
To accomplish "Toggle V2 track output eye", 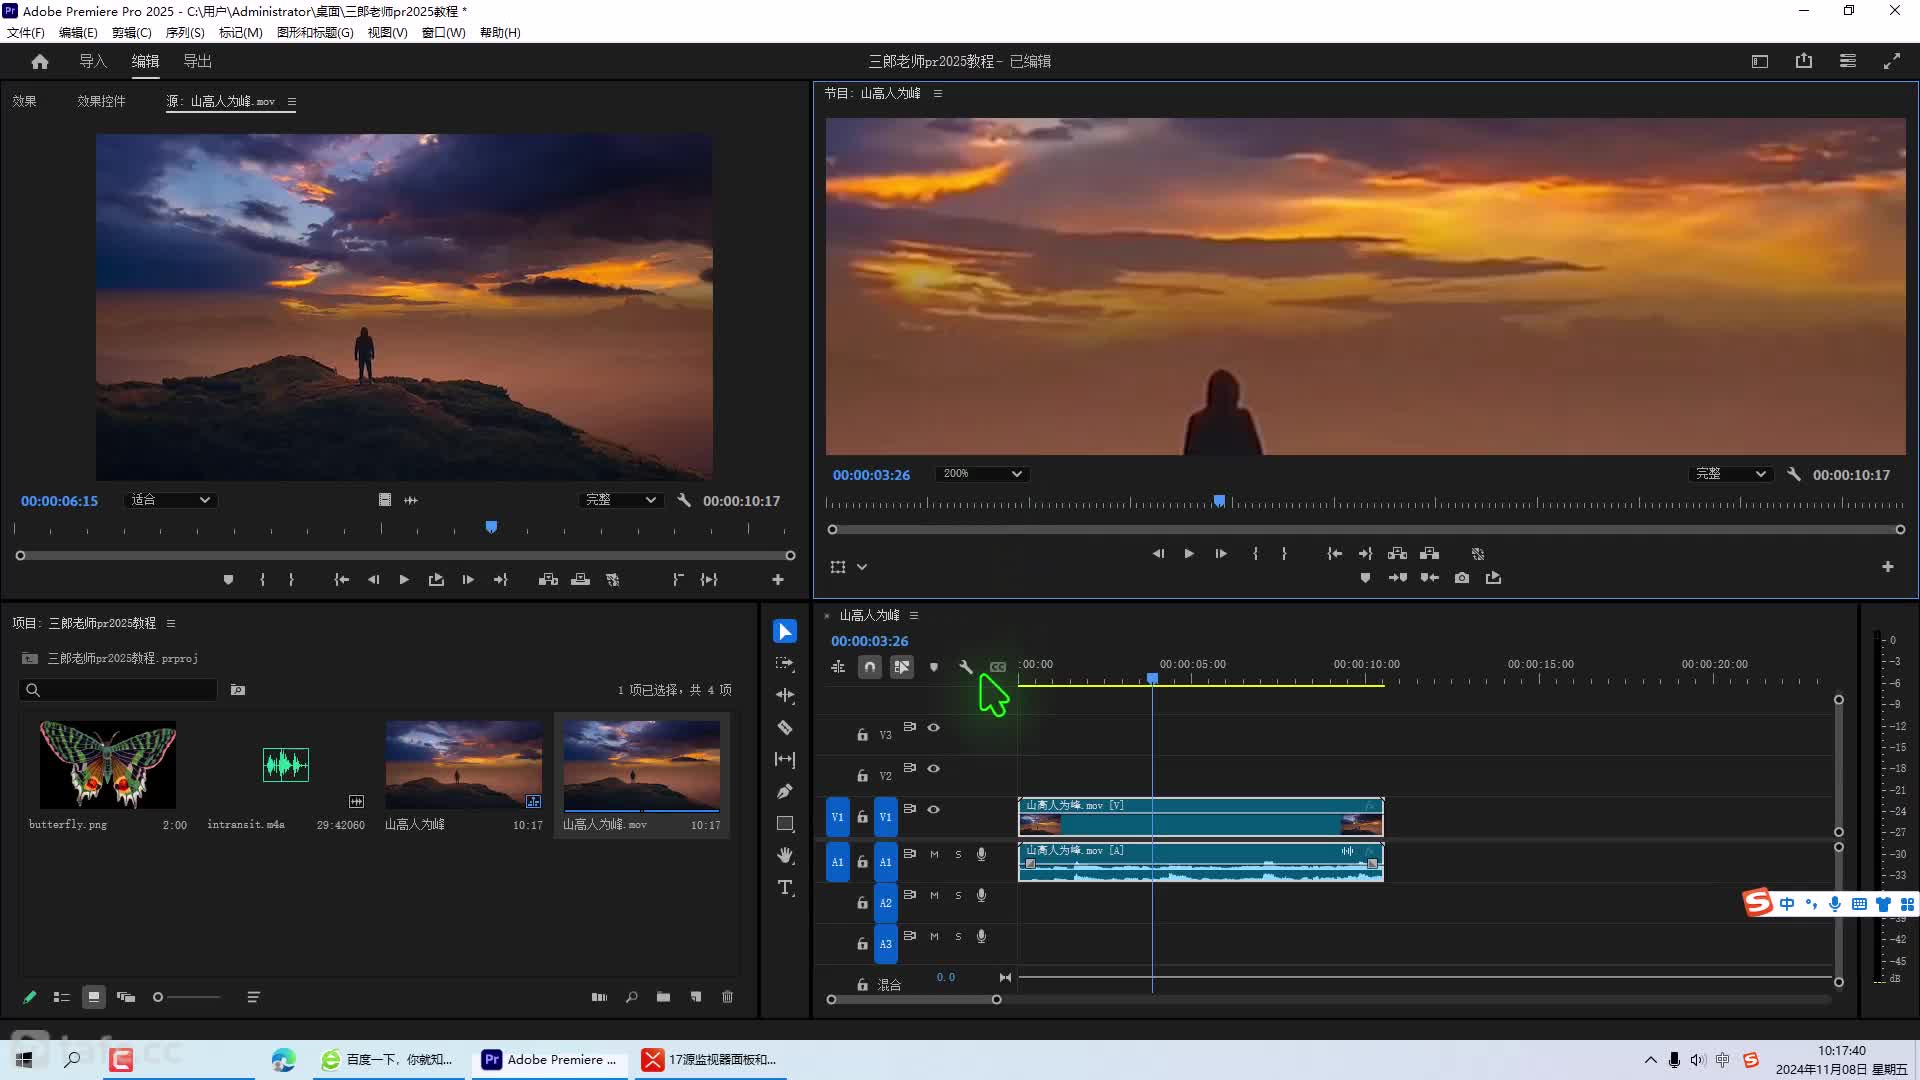I will click(934, 769).
